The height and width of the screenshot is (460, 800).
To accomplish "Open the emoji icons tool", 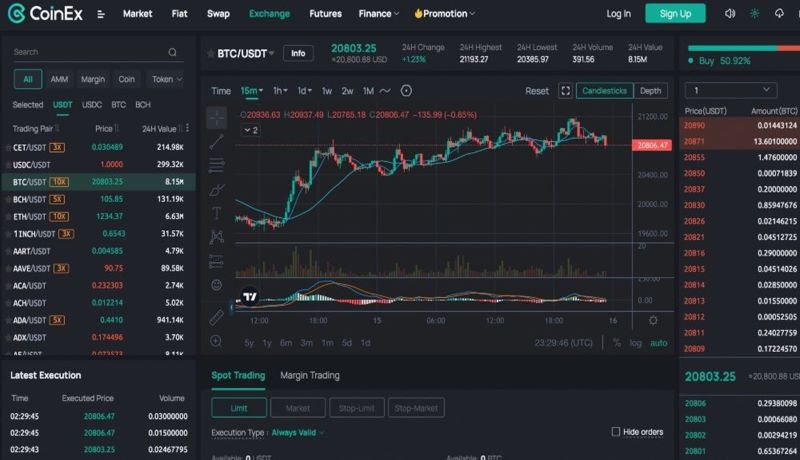I will coord(216,285).
